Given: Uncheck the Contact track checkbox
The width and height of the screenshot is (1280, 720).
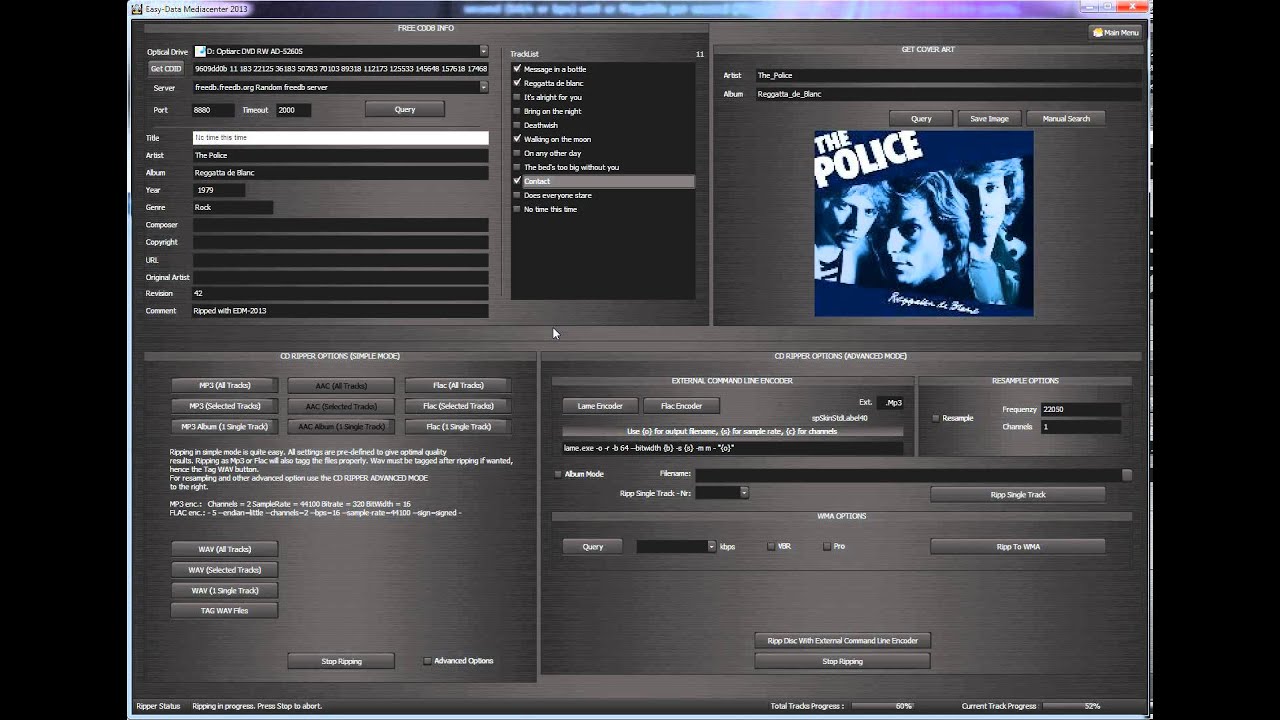Looking at the screenshot, I should [x=517, y=181].
